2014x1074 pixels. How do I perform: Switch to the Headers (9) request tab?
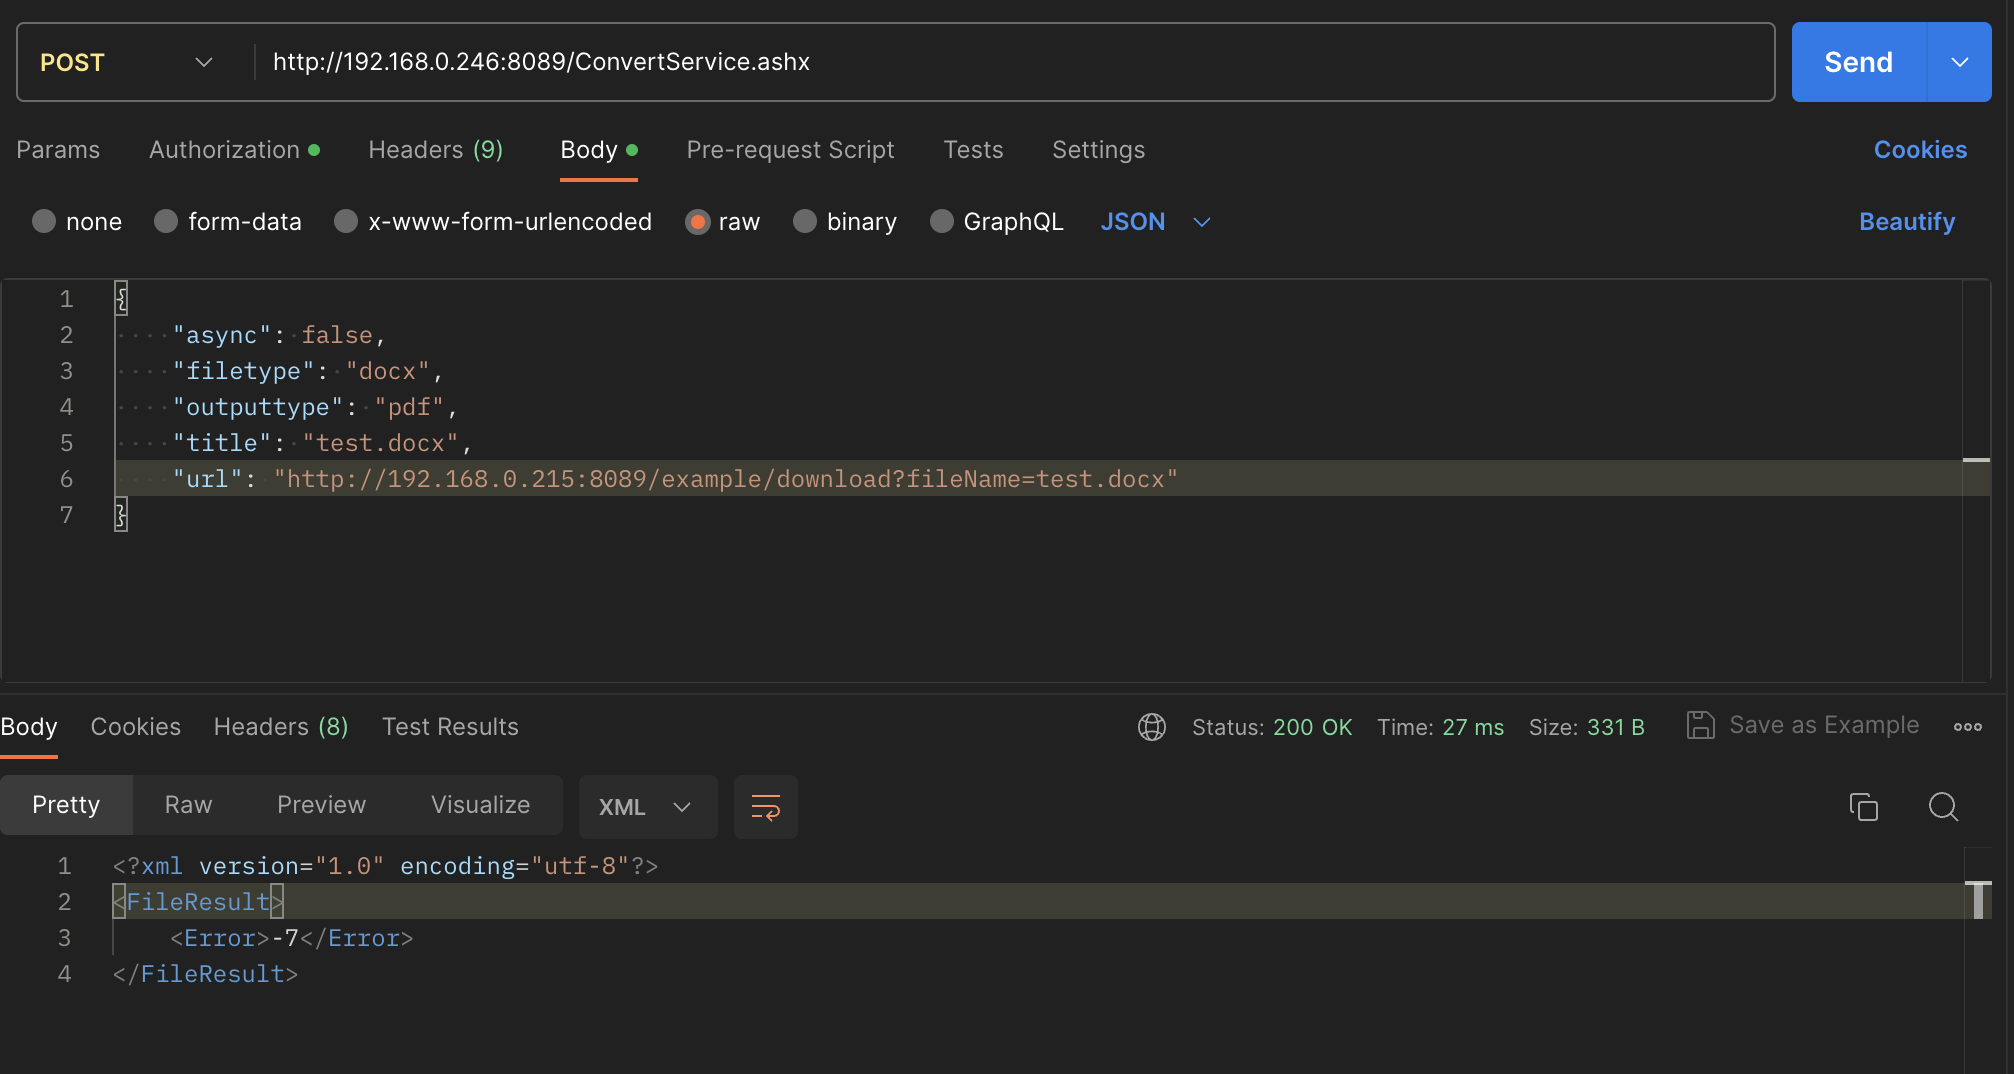click(x=435, y=150)
